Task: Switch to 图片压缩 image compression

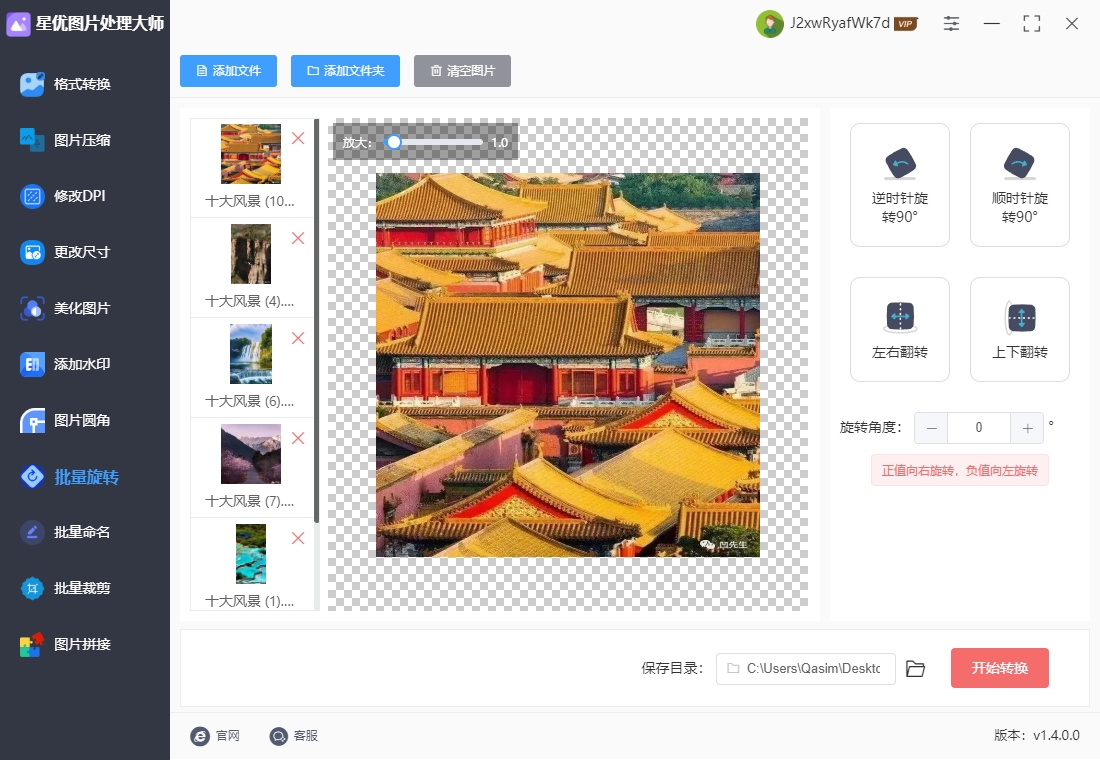Action: tap(82, 140)
